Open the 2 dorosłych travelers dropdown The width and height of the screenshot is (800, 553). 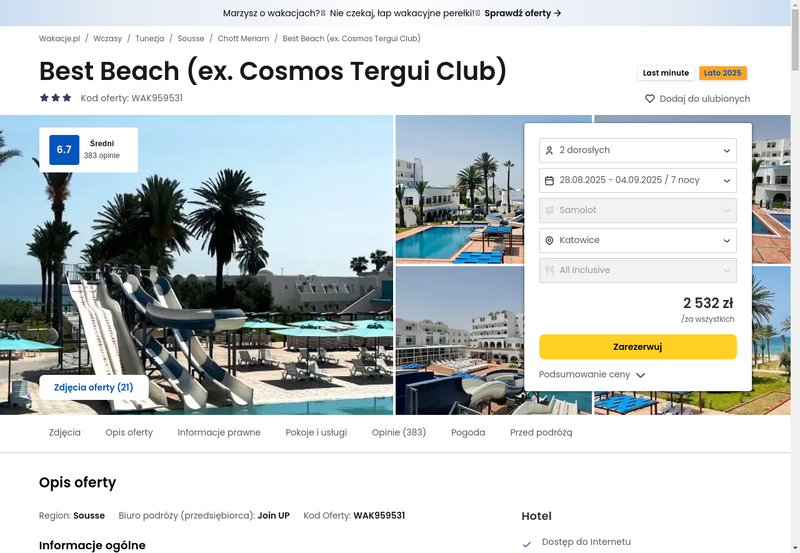pyautogui.click(x=638, y=150)
